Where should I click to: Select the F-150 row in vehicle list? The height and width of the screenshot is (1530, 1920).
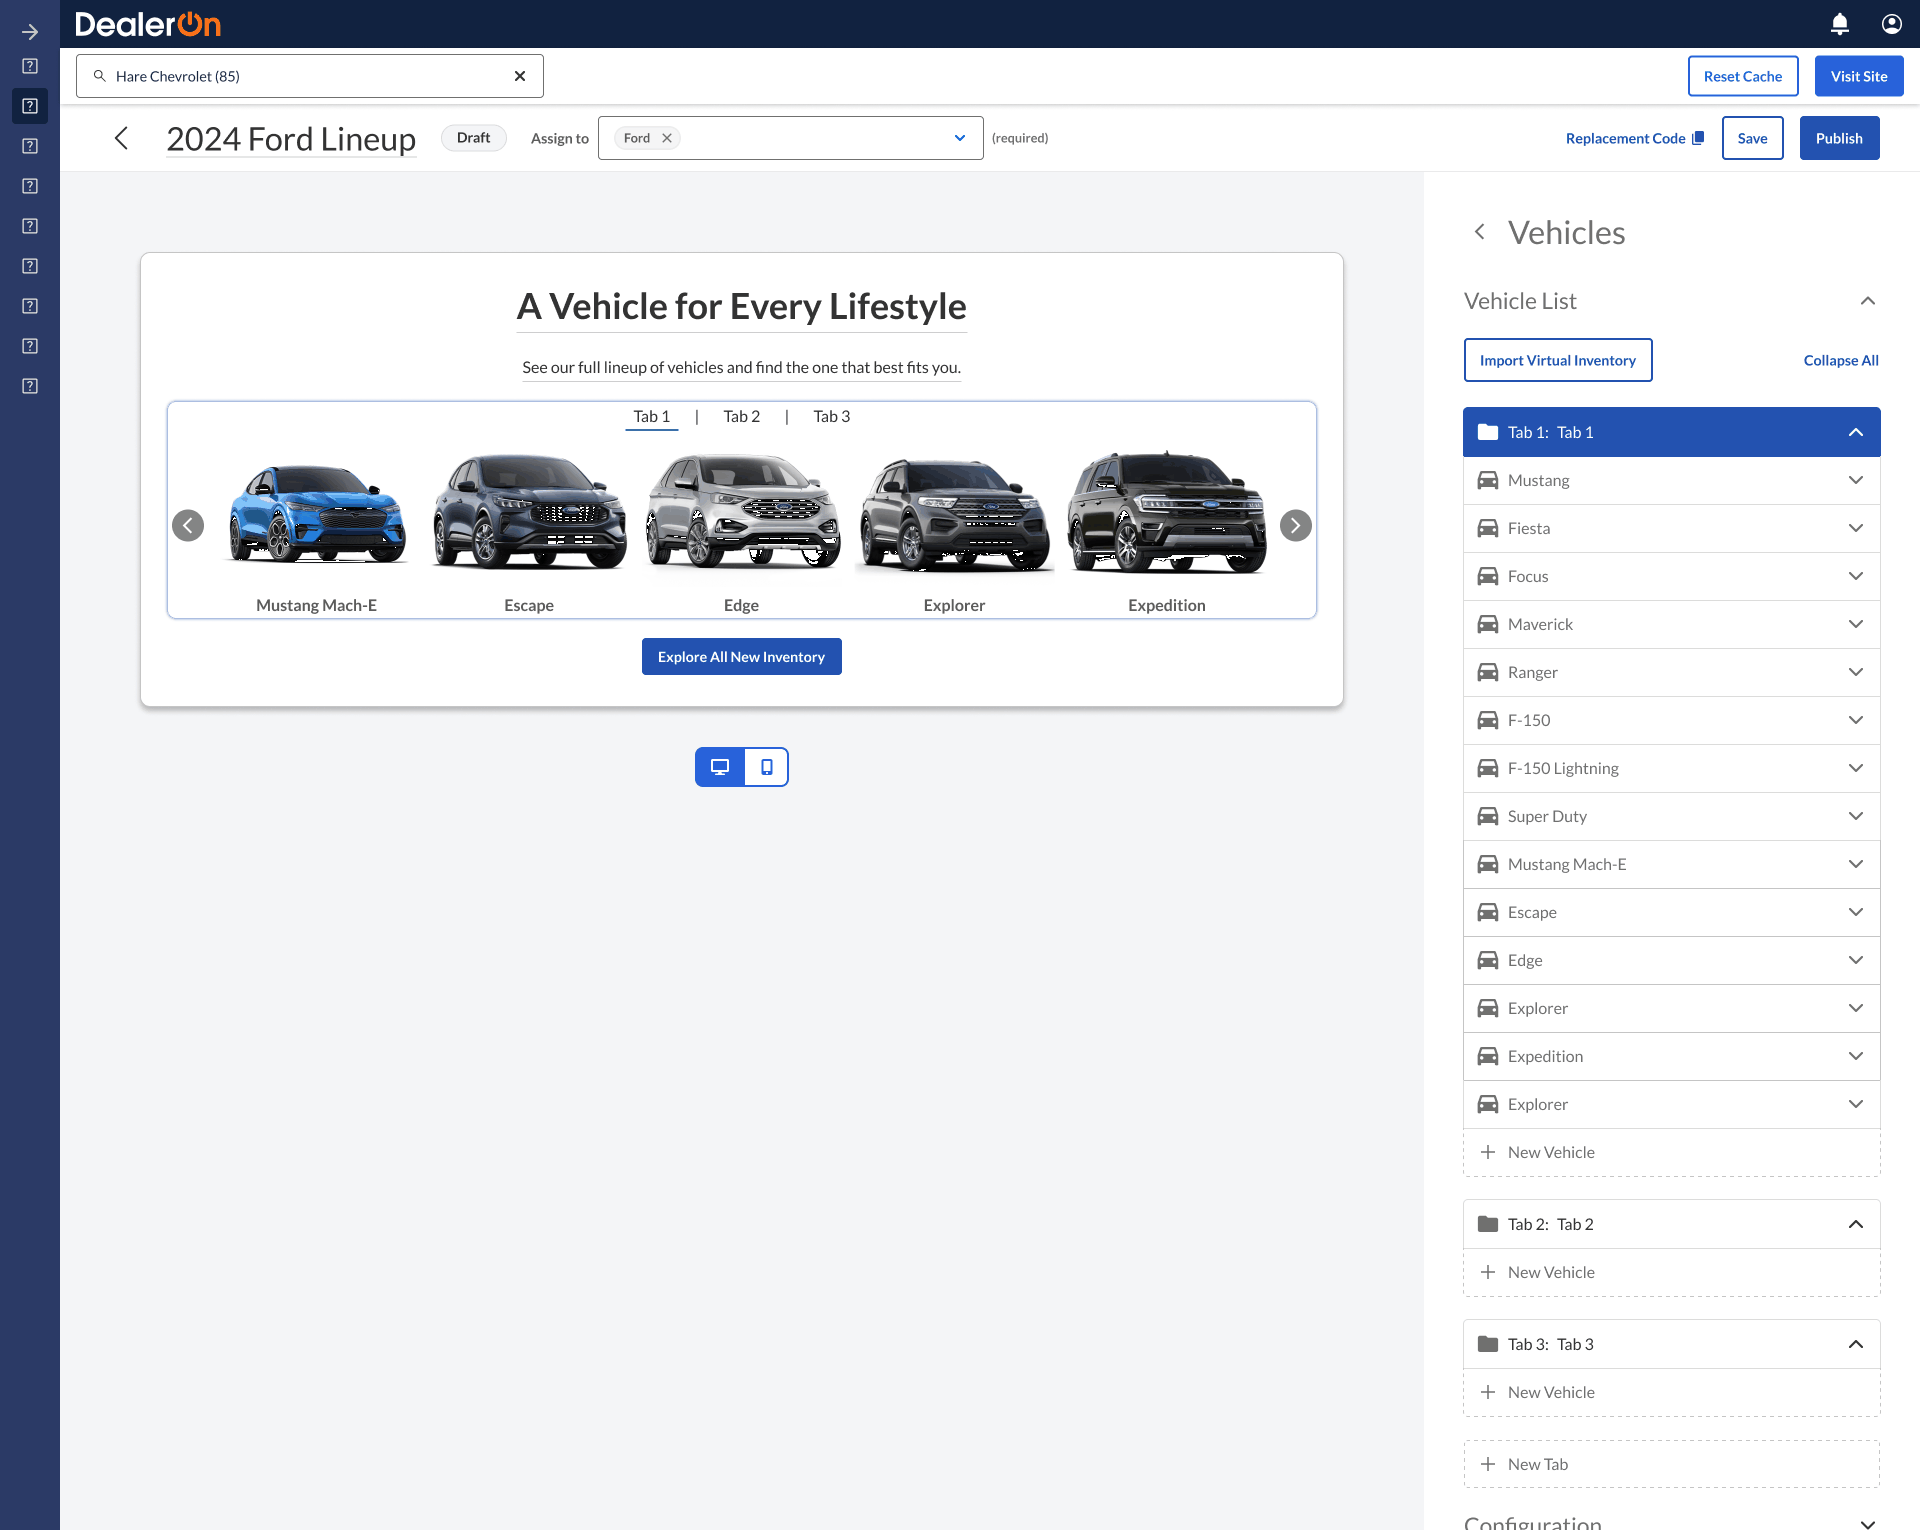pos(1672,720)
